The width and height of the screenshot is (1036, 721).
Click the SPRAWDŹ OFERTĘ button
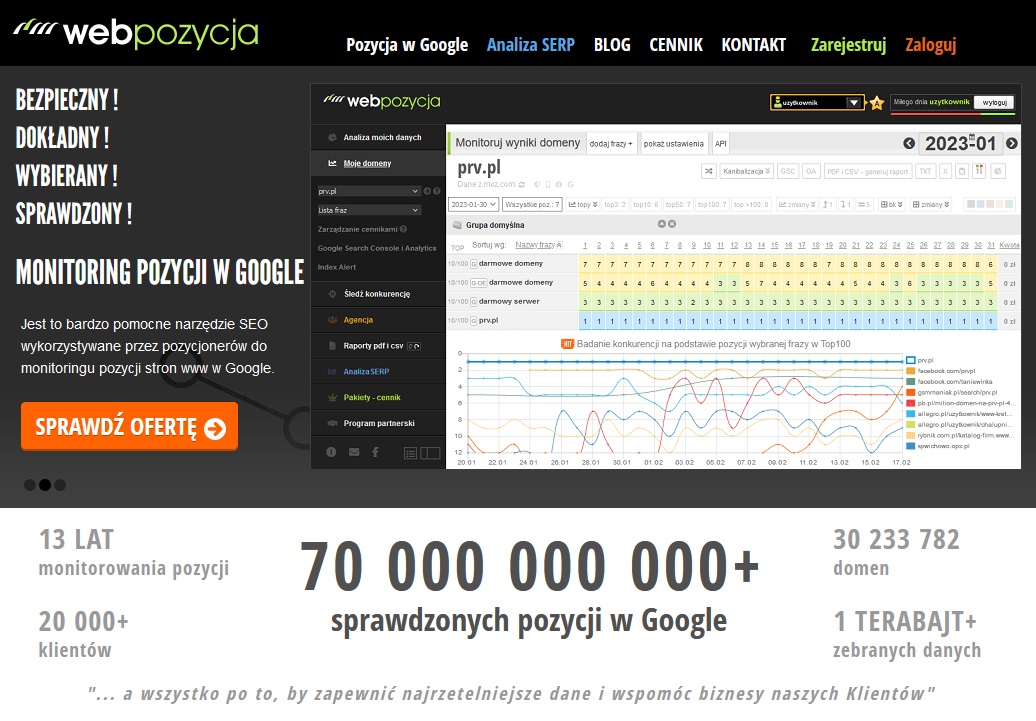[x=129, y=427]
